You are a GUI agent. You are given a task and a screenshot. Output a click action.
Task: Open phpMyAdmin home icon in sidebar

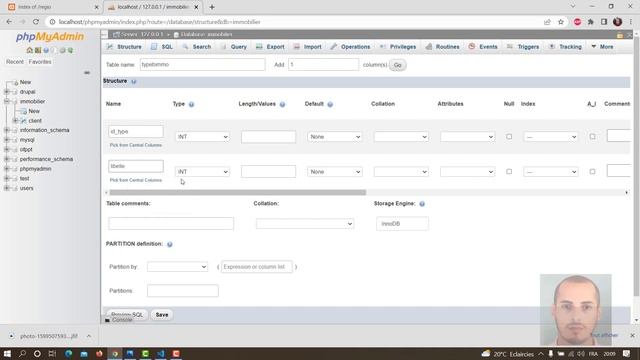point(29,50)
